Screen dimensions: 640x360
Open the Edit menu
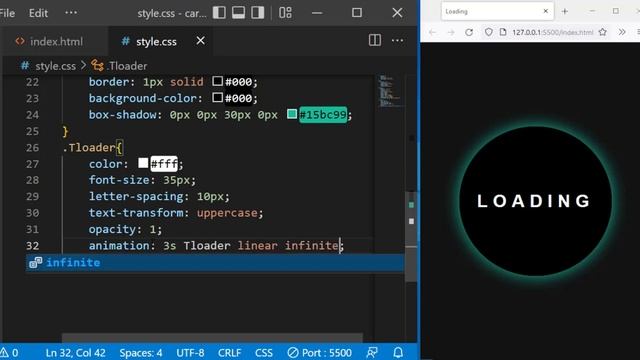tap(38, 13)
